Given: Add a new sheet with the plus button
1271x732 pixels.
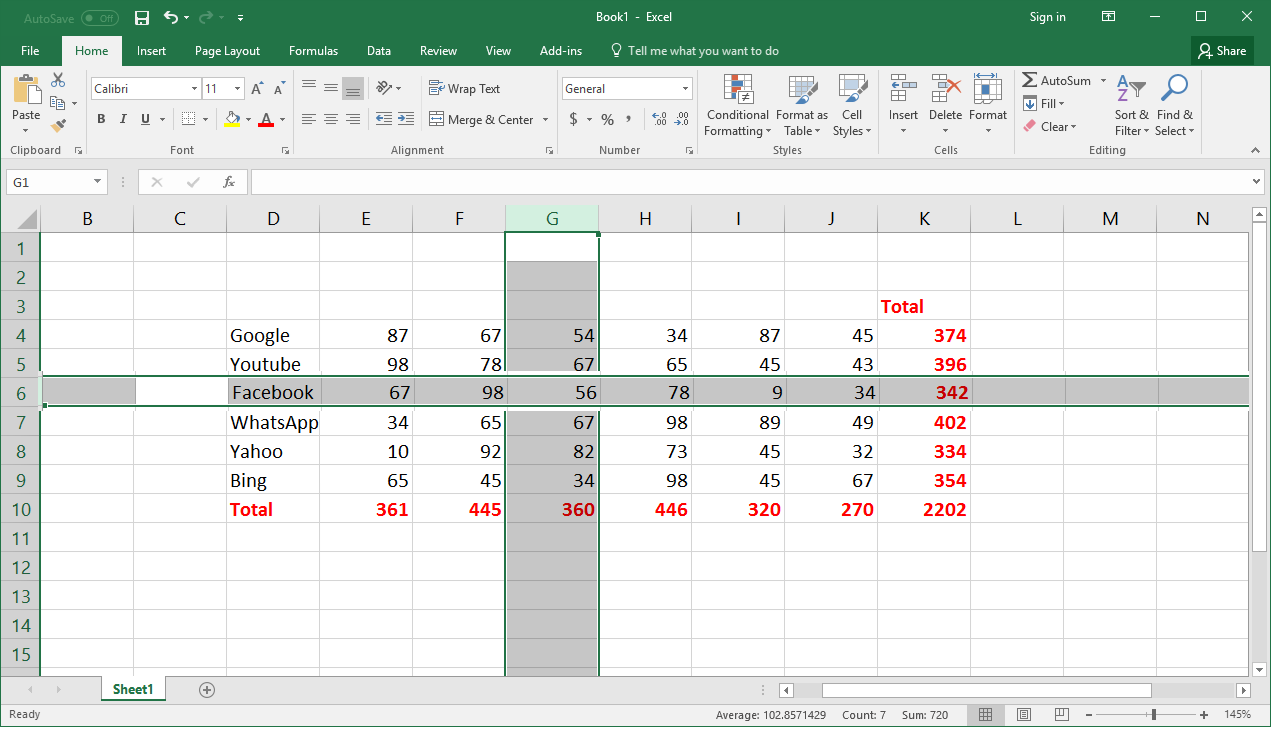Looking at the screenshot, I should (x=206, y=689).
